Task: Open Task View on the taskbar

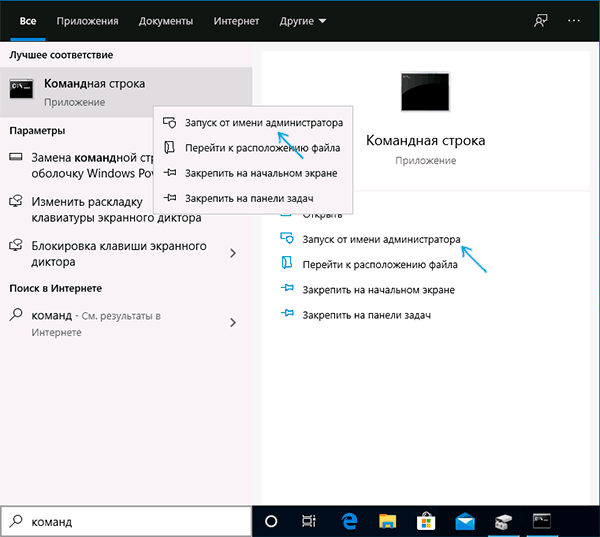Action: click(308, 521)
